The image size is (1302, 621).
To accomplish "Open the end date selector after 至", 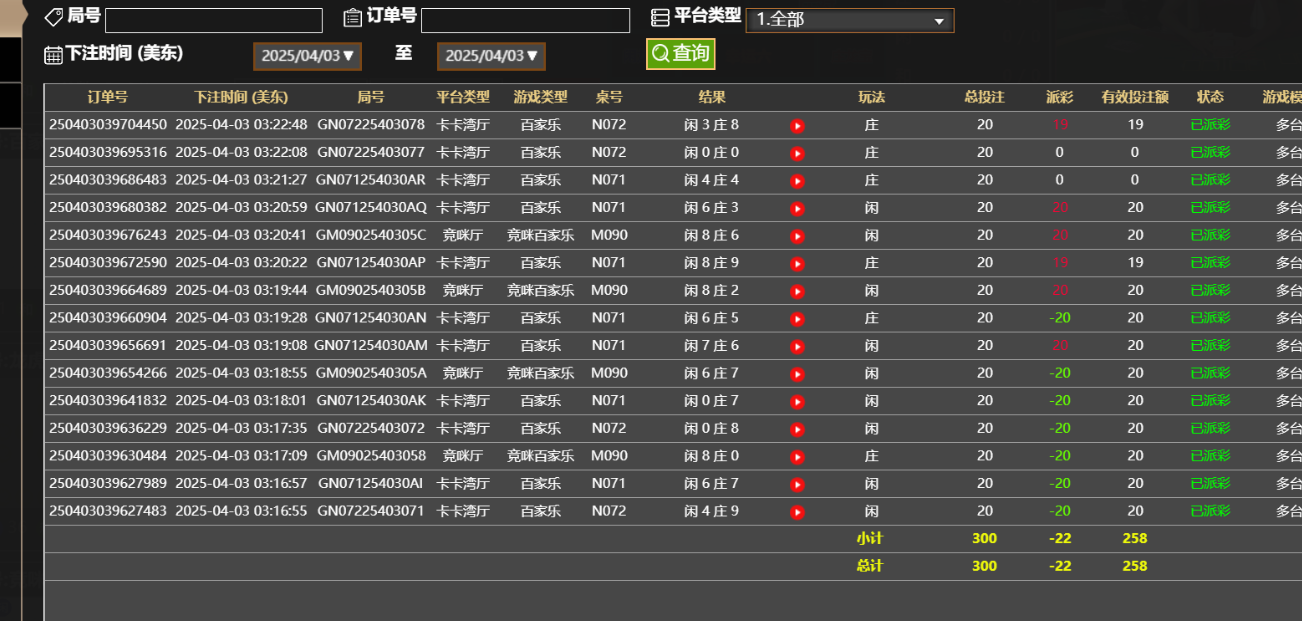I will [491, 56].
